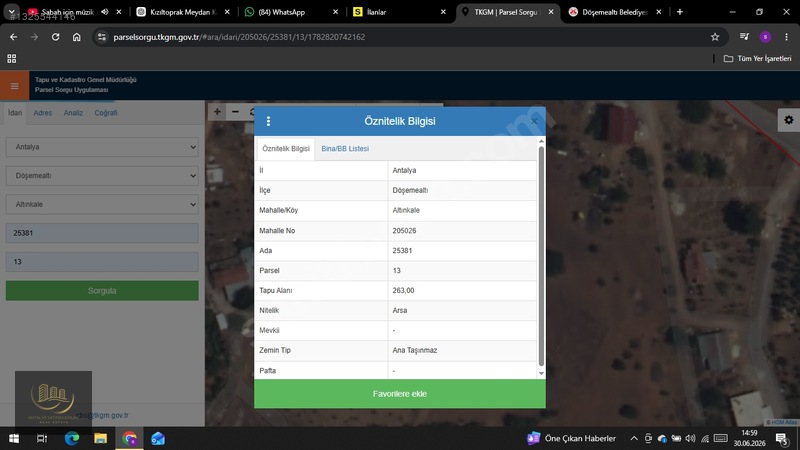The width and height of the screenshot is (800, 450).
Task: Click Favorilere ekle button
Action: (x=399, y=393)
